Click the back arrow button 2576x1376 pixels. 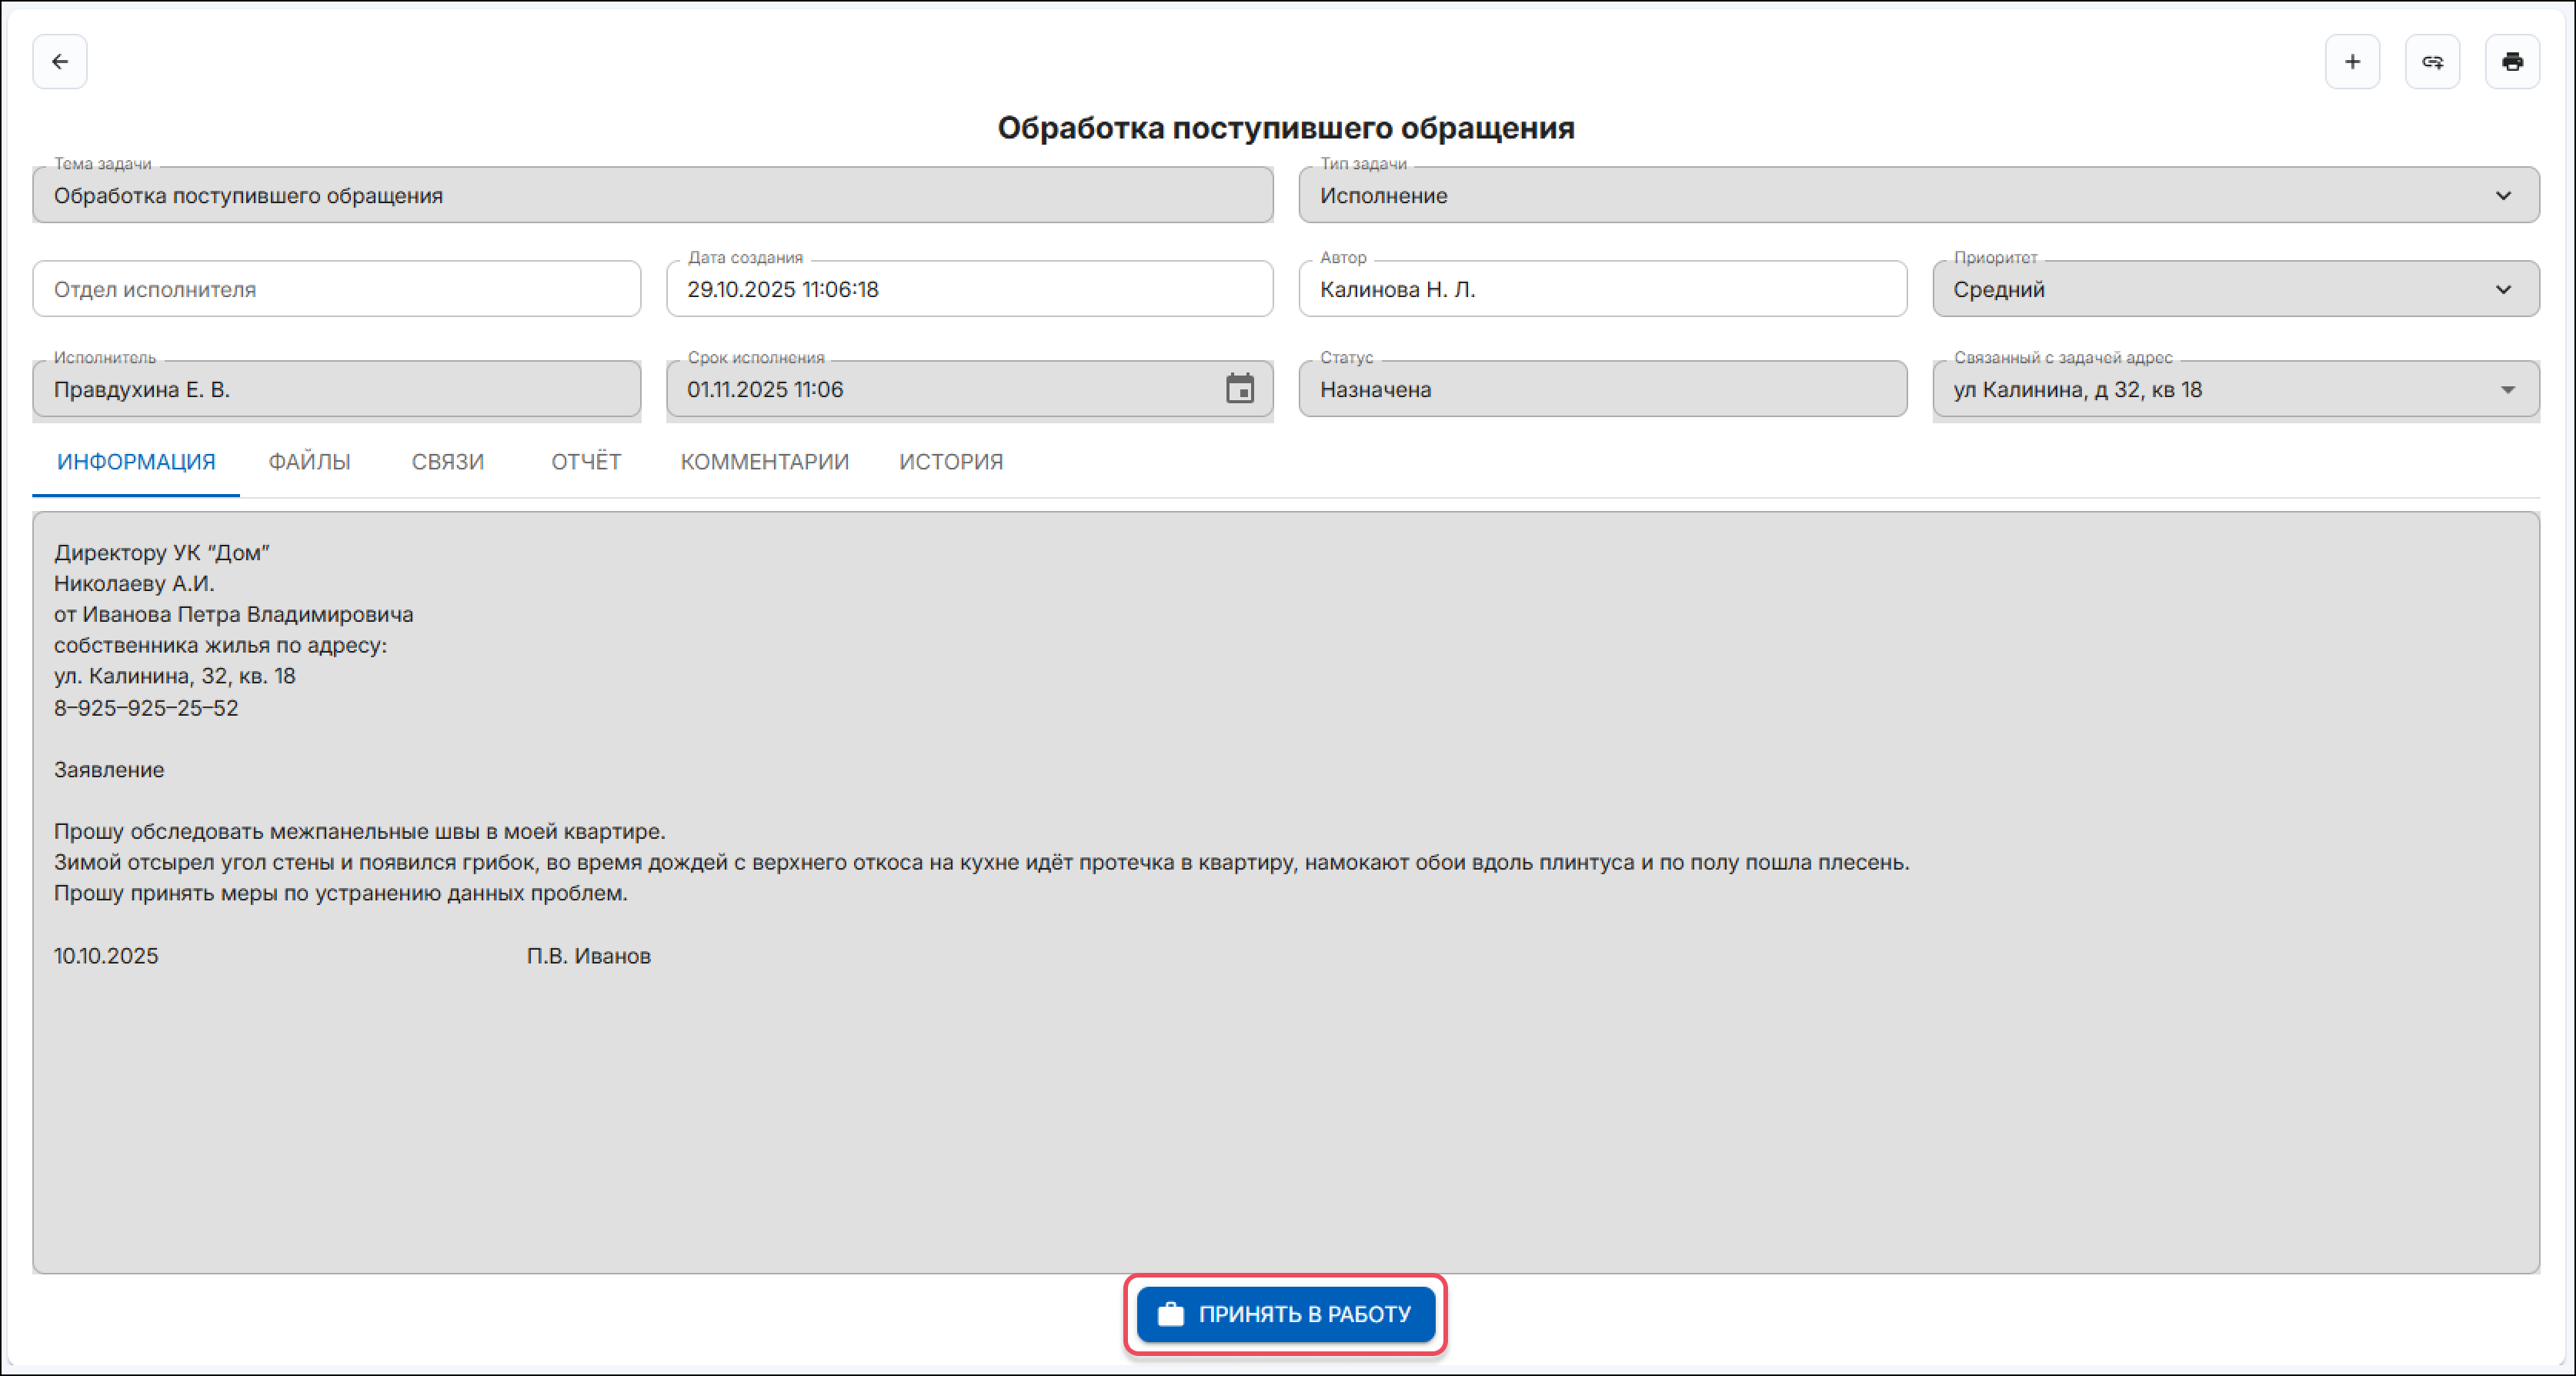[x=60, y=62]
